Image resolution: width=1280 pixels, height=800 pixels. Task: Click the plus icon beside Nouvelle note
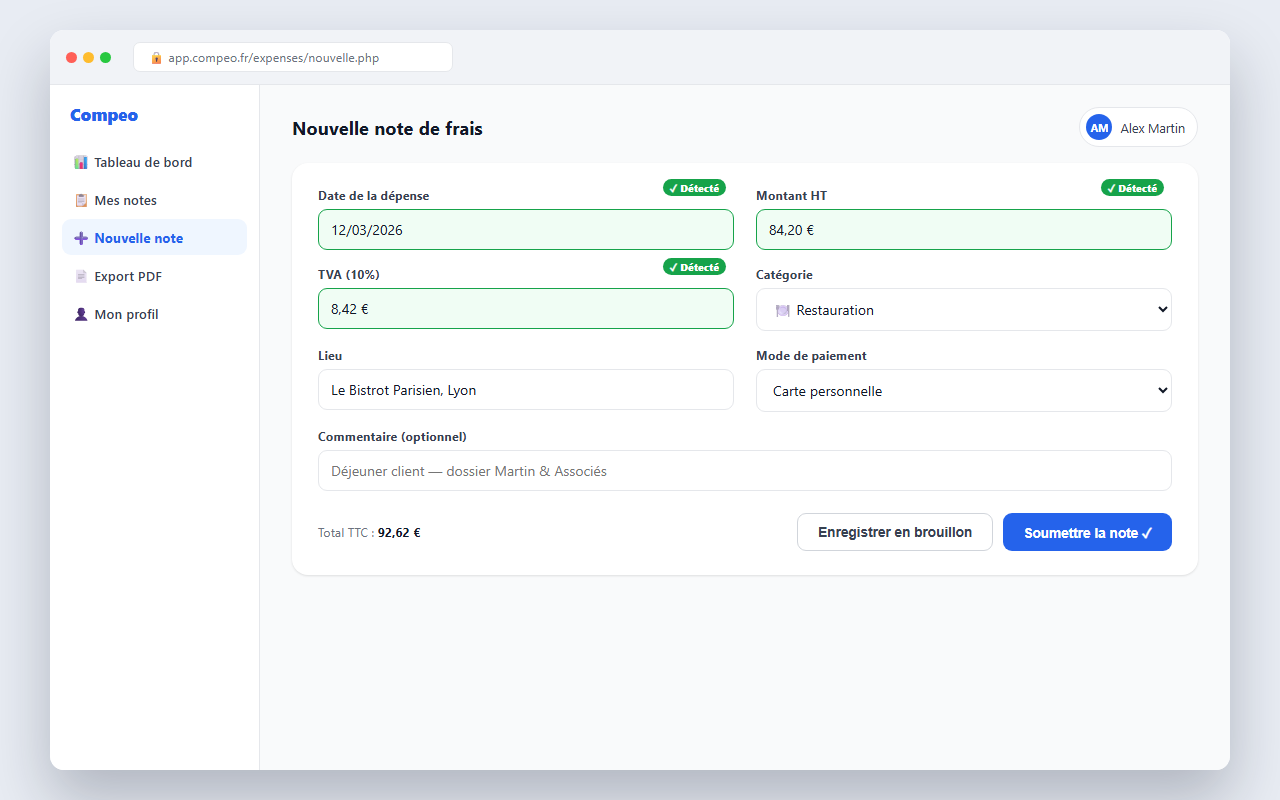pos(81,238)
